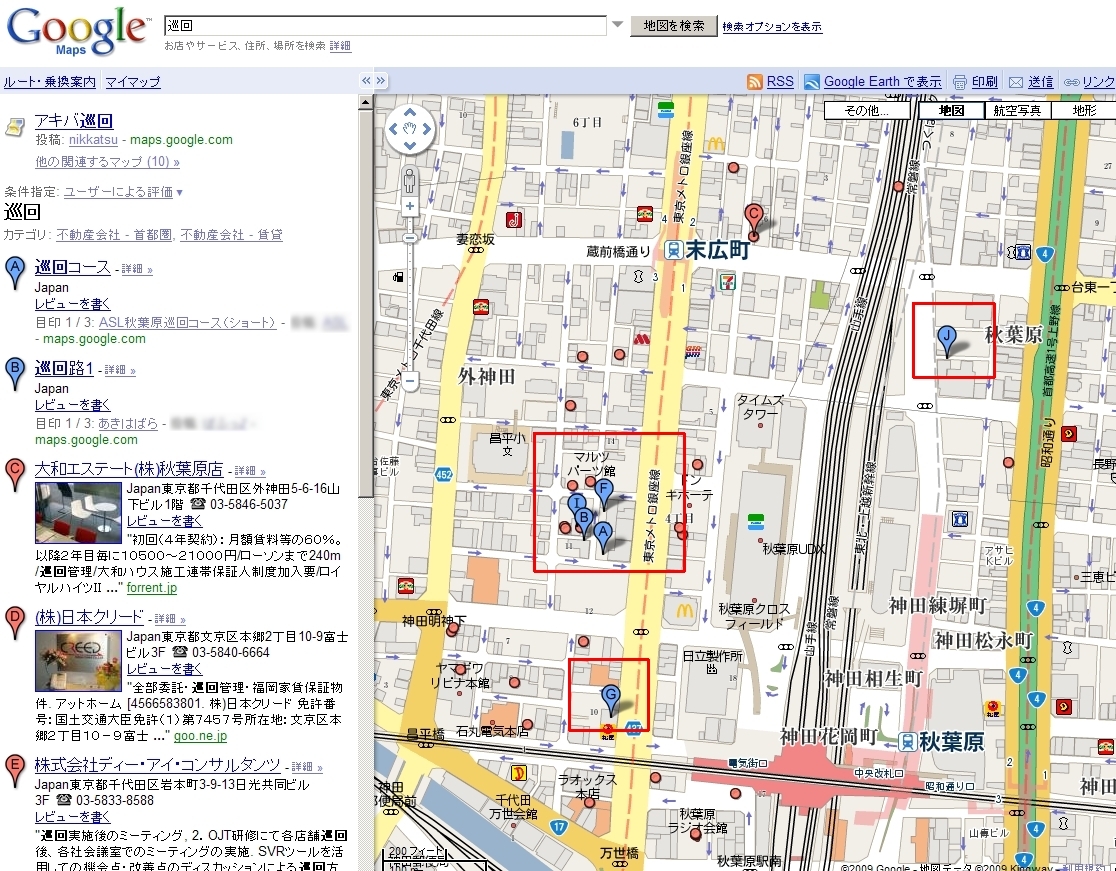Open goo.ne.jp source link
The height and width of the screenshot is (871, 1116).
click(x=200, y=736)
